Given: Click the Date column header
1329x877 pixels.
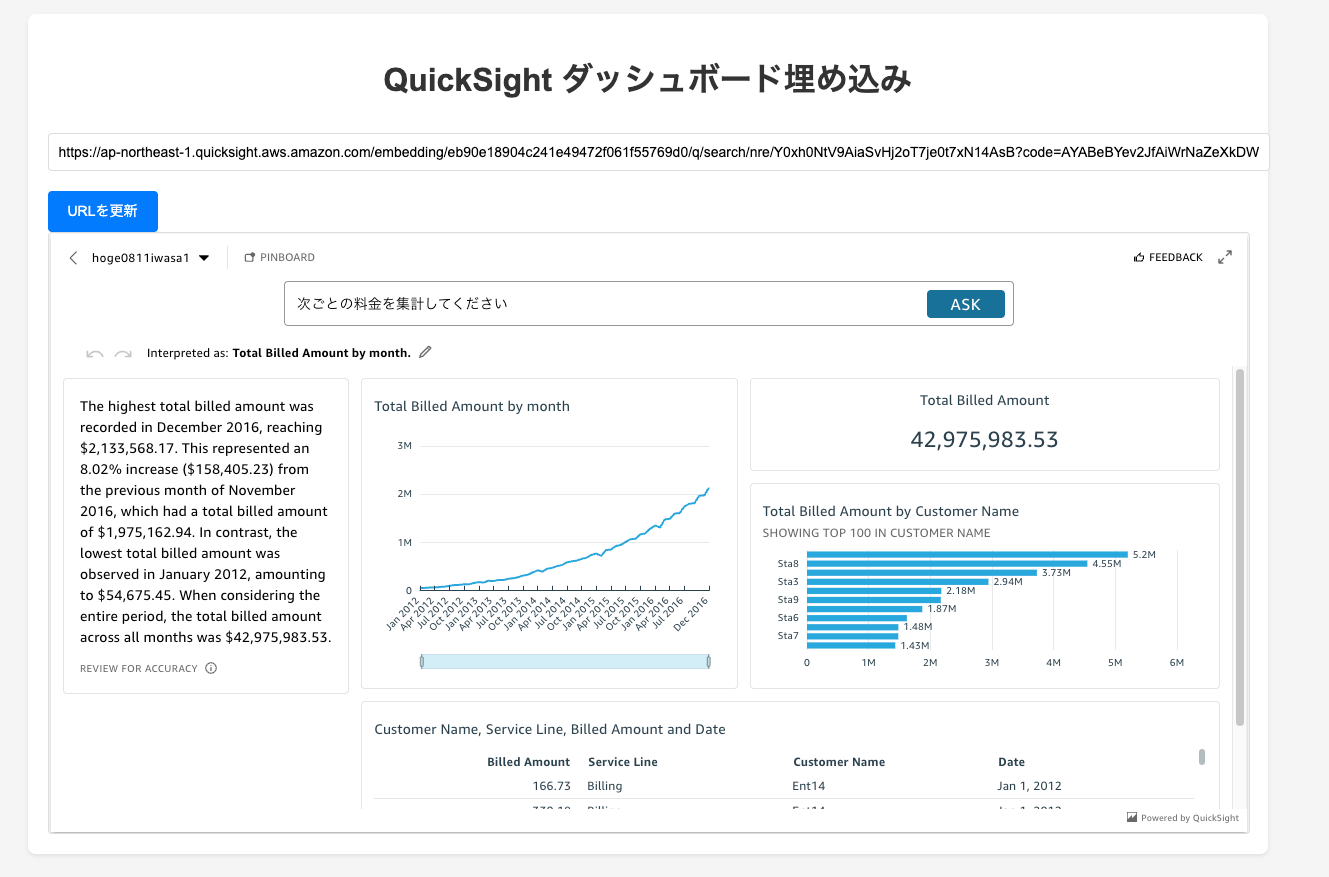Looking at the screenshot, I should pyautogui.click(x=1011, y=762).
